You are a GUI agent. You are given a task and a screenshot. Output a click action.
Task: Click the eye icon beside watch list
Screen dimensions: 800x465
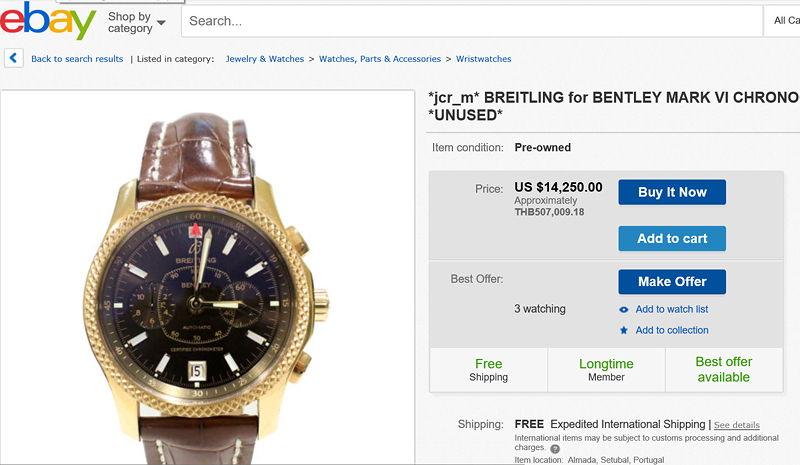[x=624, y=310]
